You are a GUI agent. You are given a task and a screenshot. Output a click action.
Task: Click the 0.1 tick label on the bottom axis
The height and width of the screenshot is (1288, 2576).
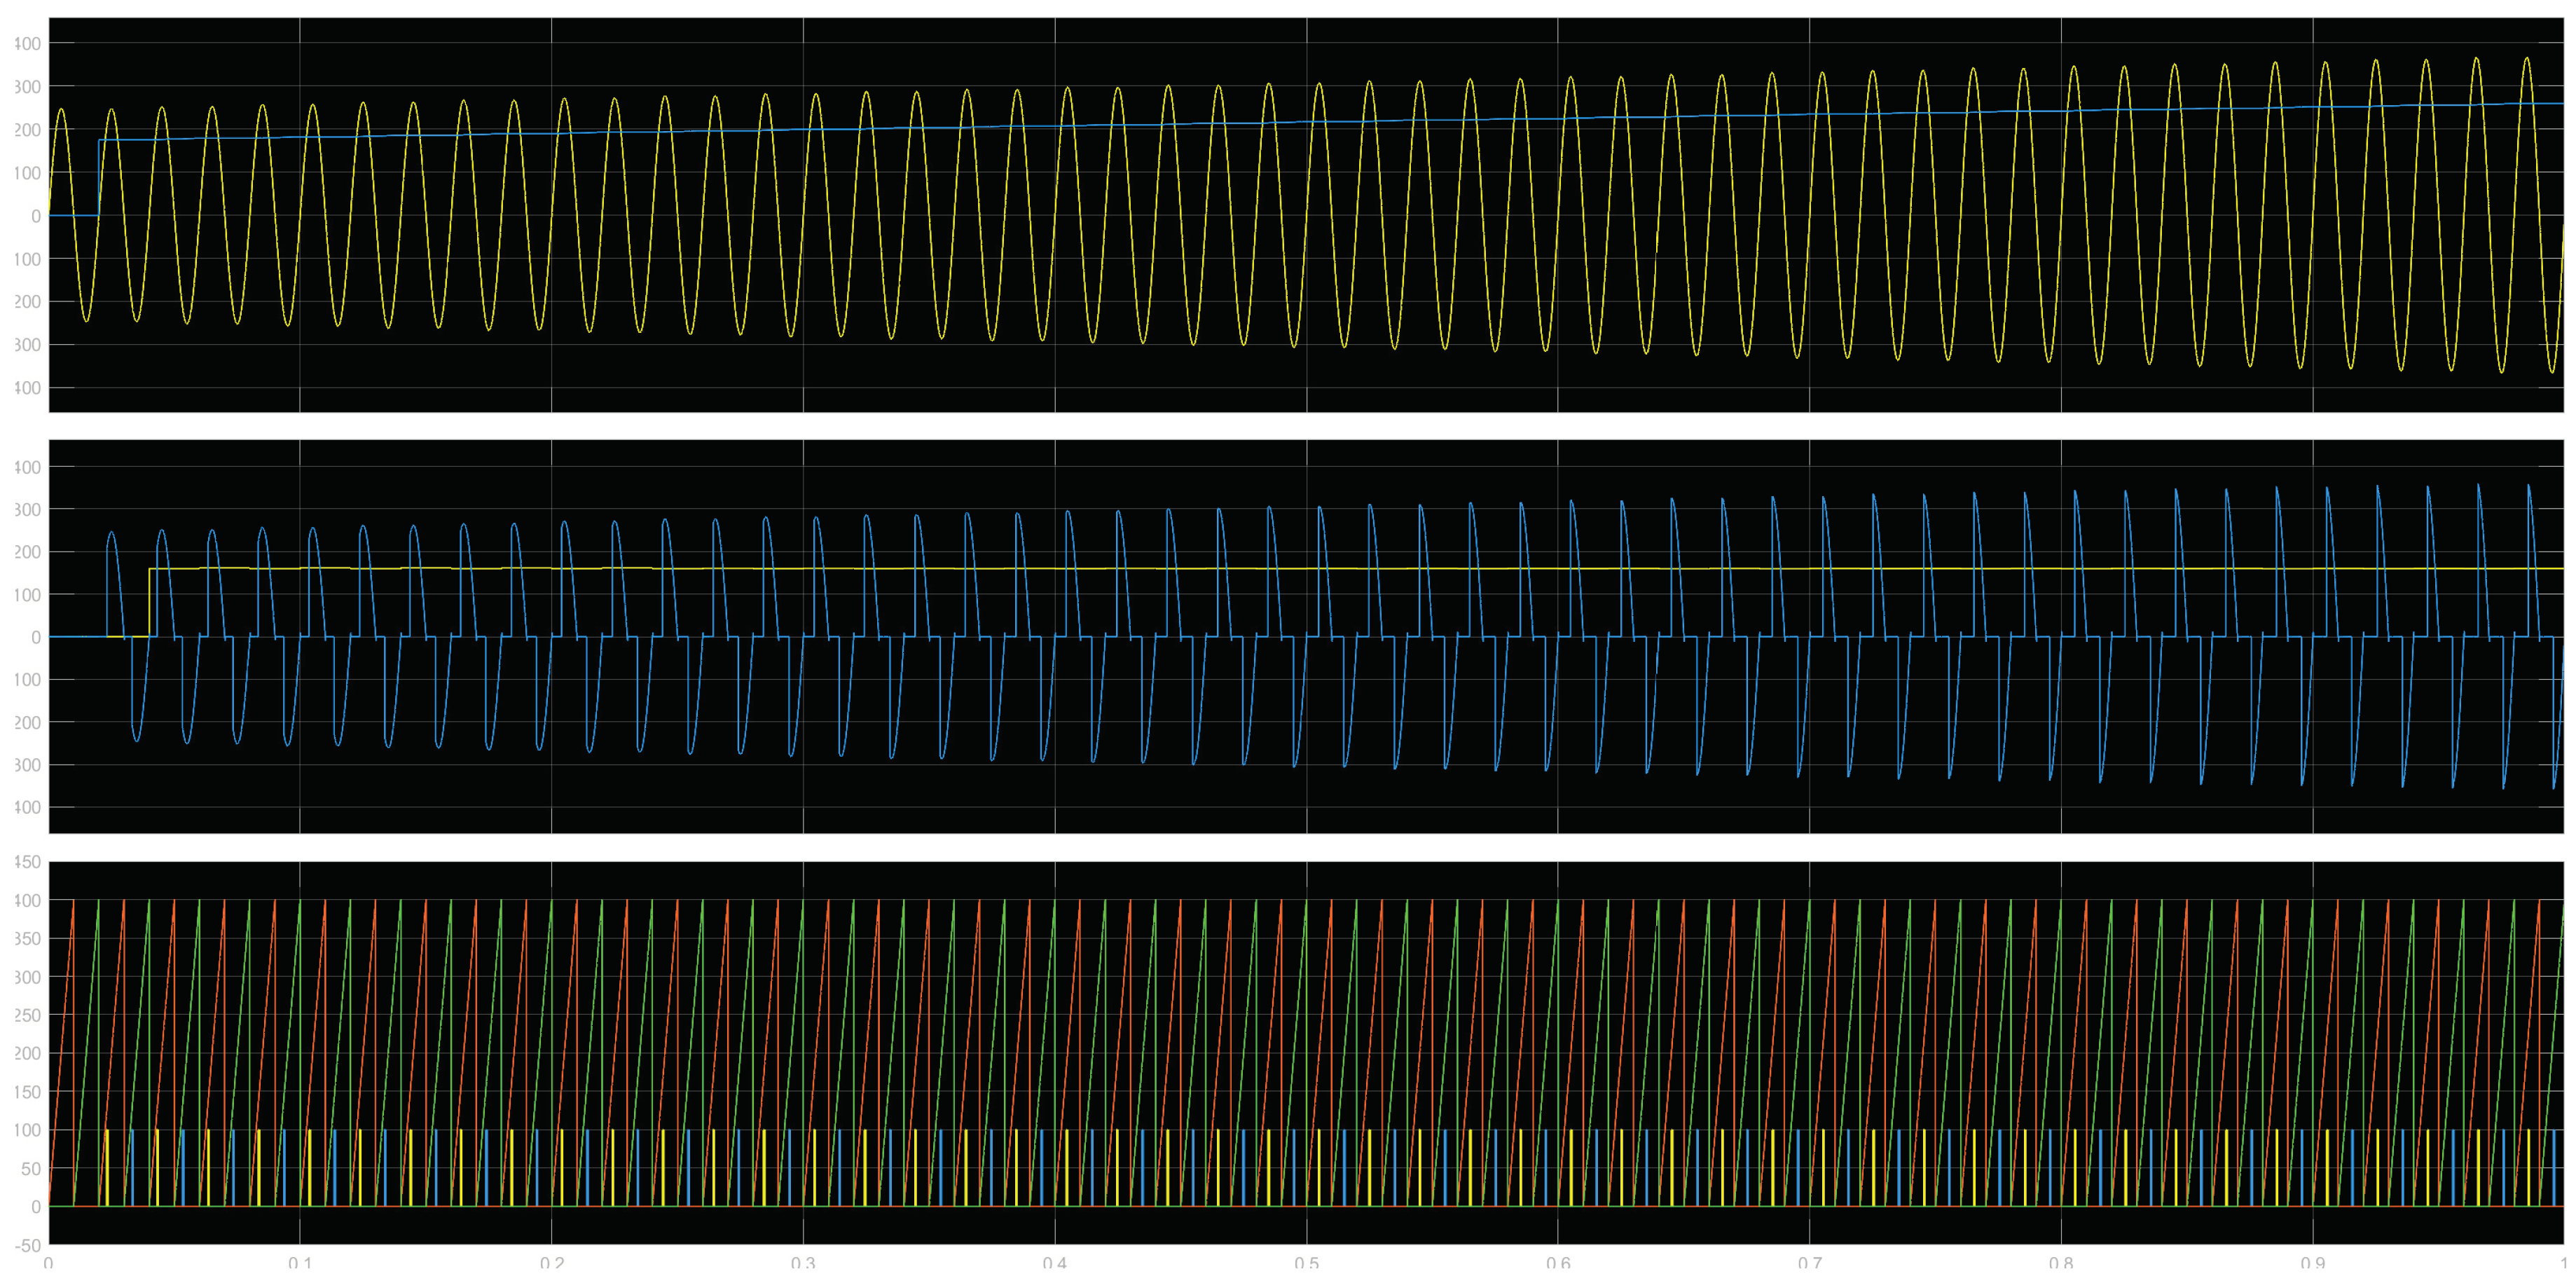(x=300, y=1263)
